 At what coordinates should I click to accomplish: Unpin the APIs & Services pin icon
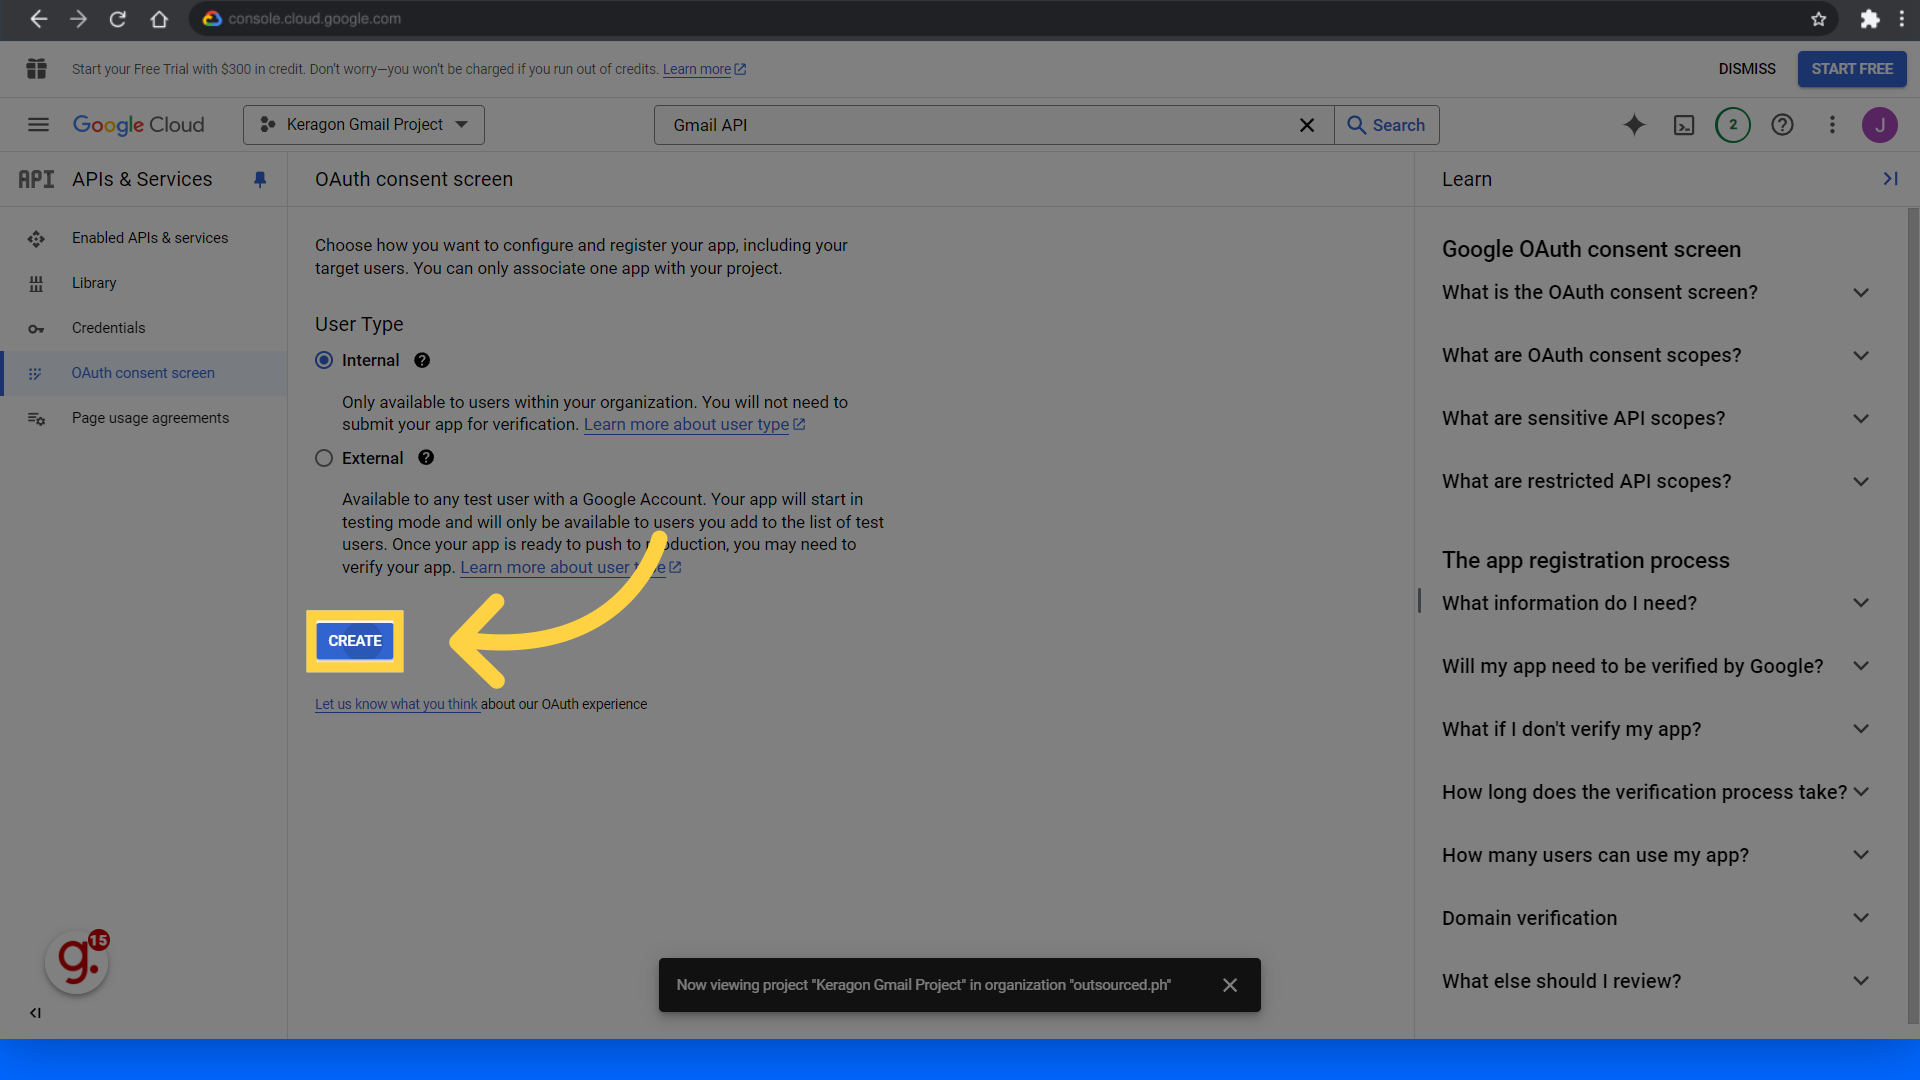click(x=260, y=179)
